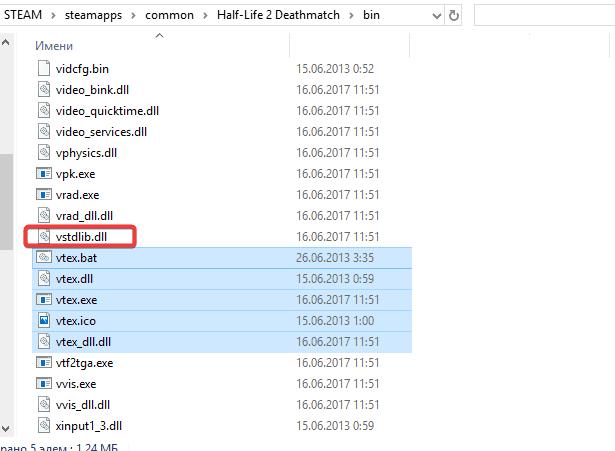Sort files by the Имени column header
This screenshot has height=451, width=615.
54,46
